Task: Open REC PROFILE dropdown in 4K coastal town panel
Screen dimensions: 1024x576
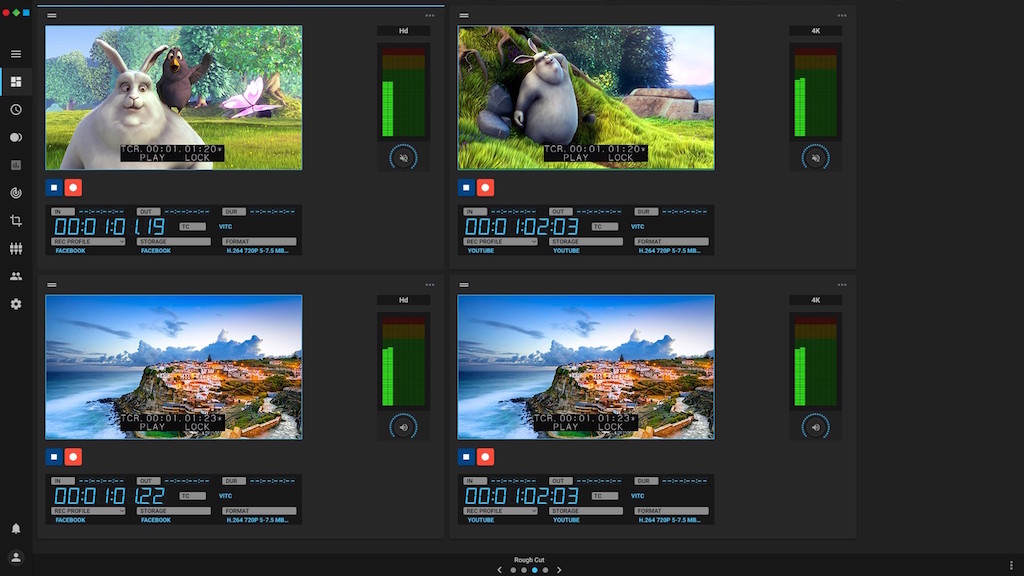Action: pyautogui.click(x=500, y=511)
